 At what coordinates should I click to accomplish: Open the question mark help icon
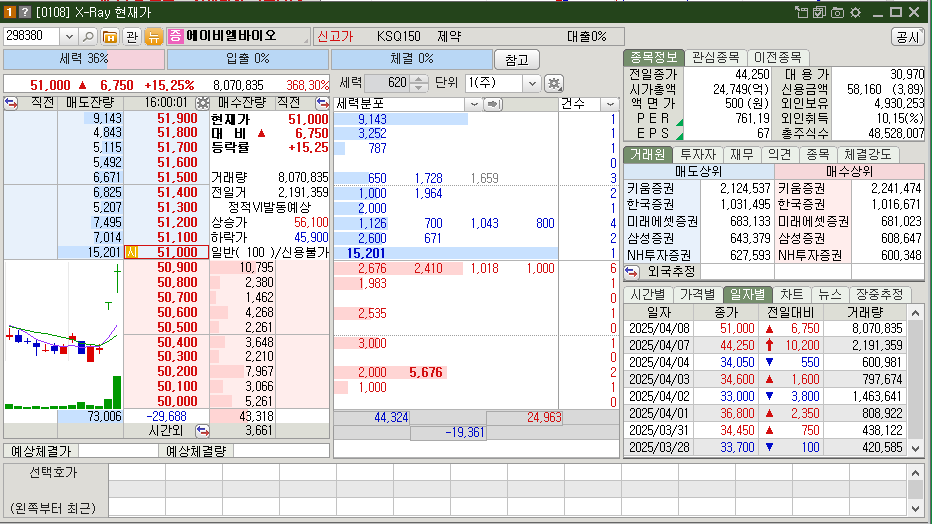pos(24,12)
